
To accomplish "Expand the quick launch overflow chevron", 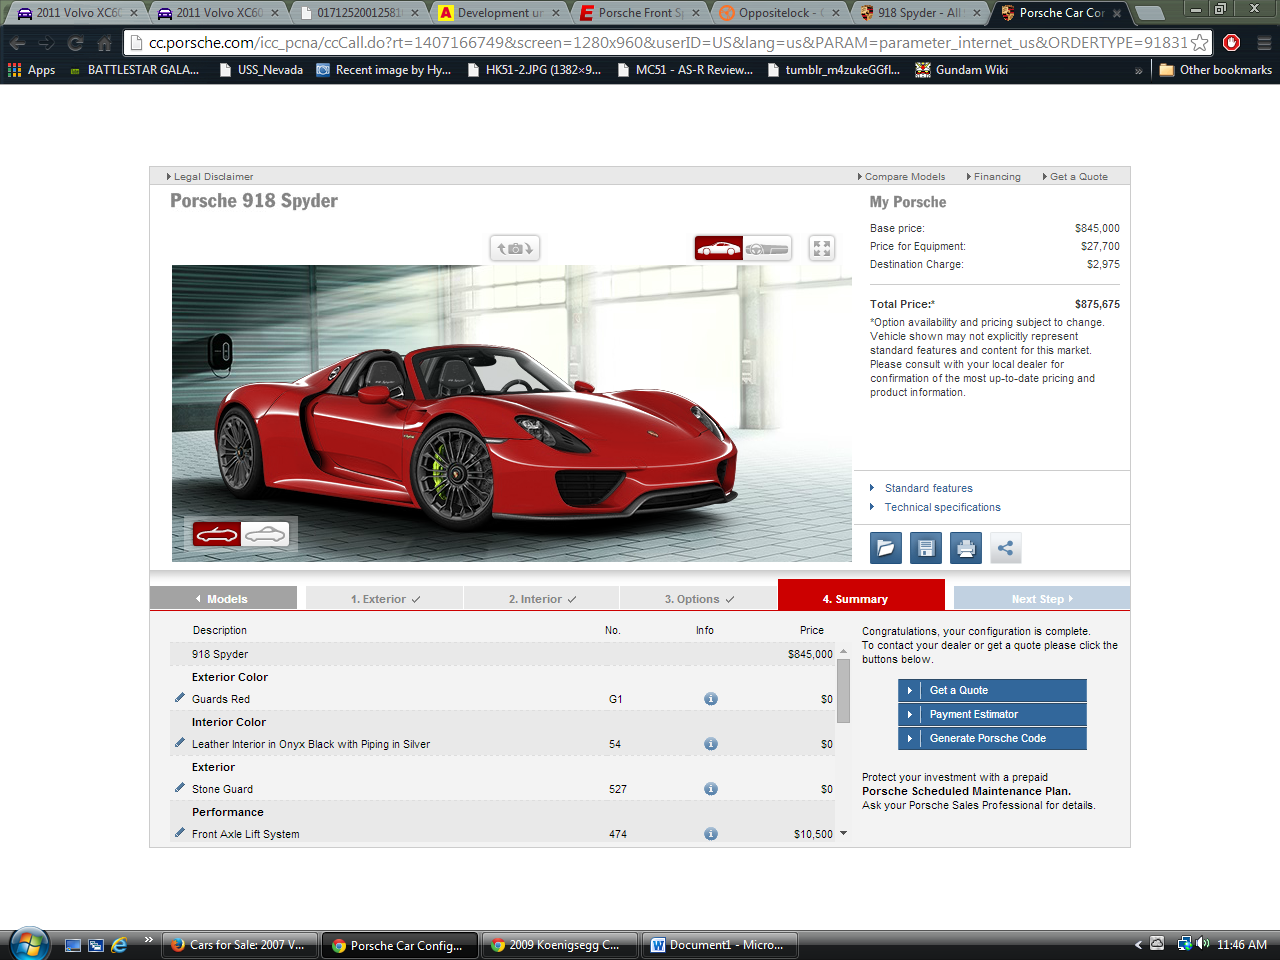I will tap(148, 940).
